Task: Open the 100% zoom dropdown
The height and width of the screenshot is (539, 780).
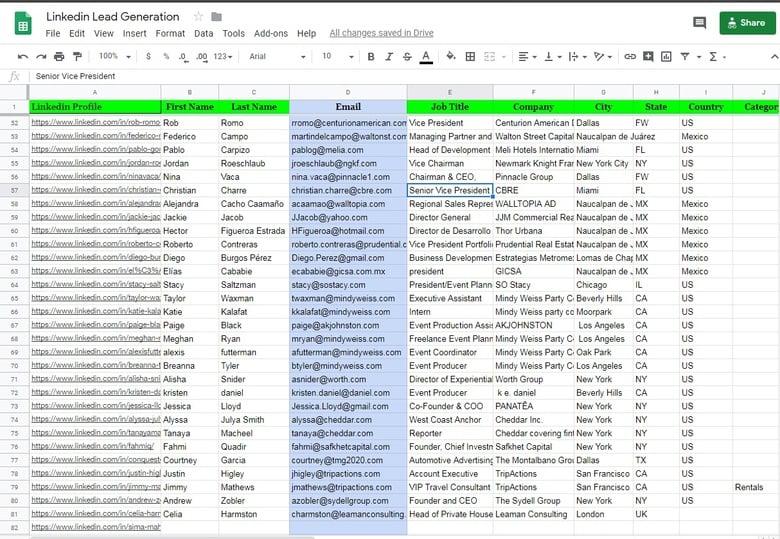Action: click(x=114, y=56)
